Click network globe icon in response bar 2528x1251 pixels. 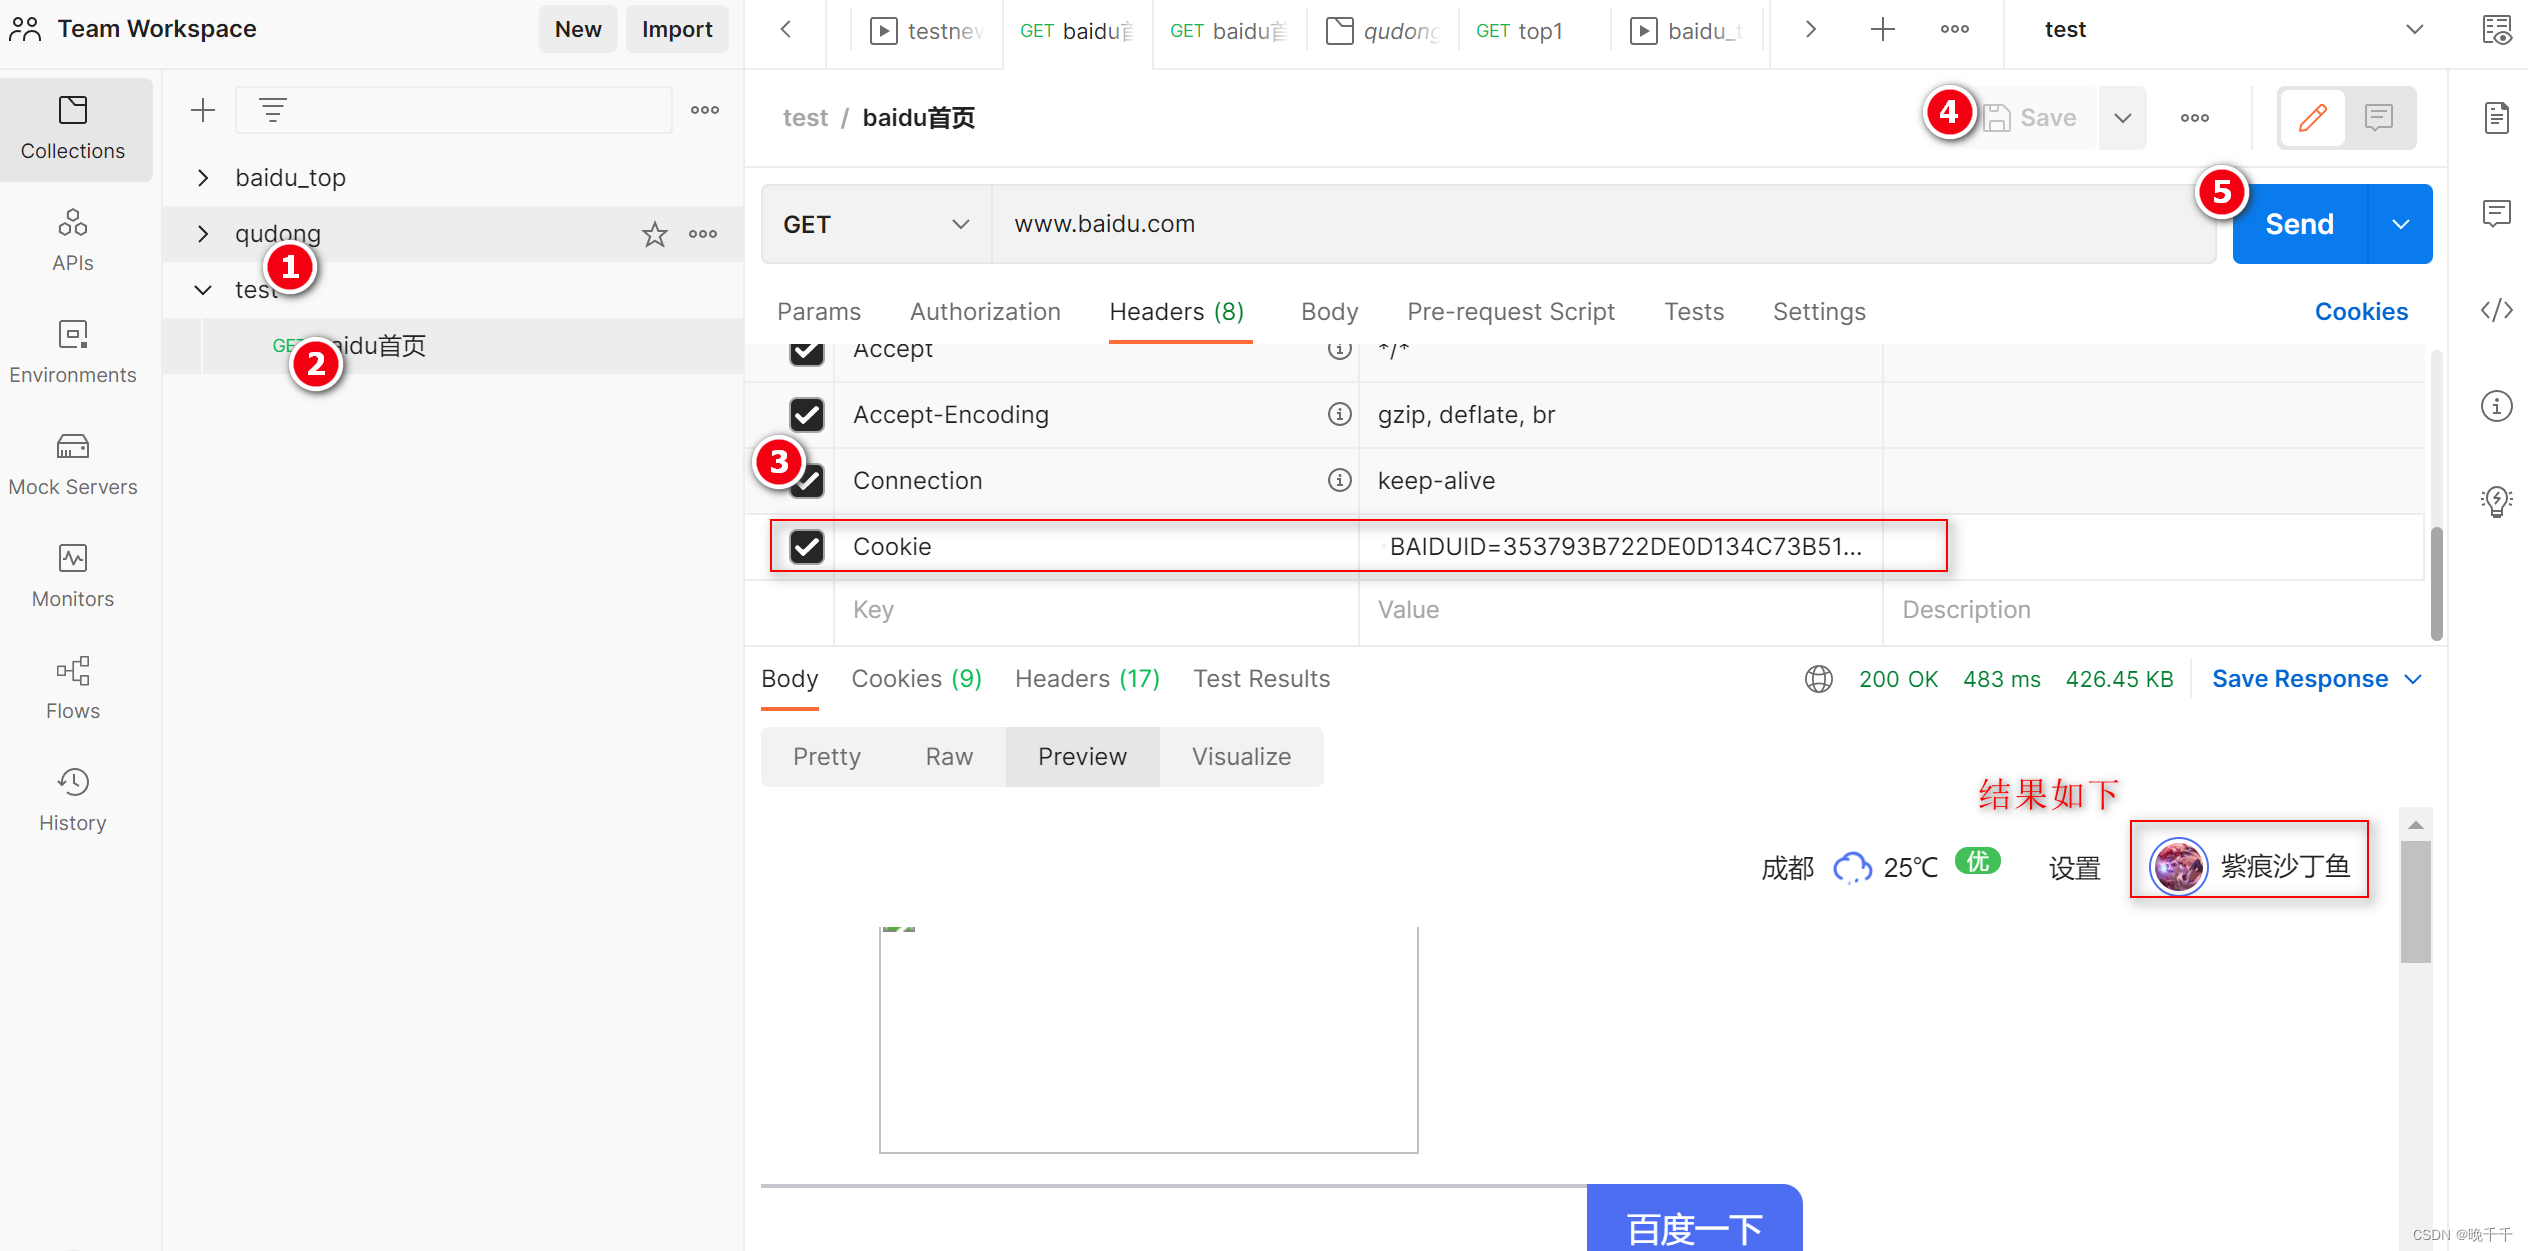pos(1819,679)
